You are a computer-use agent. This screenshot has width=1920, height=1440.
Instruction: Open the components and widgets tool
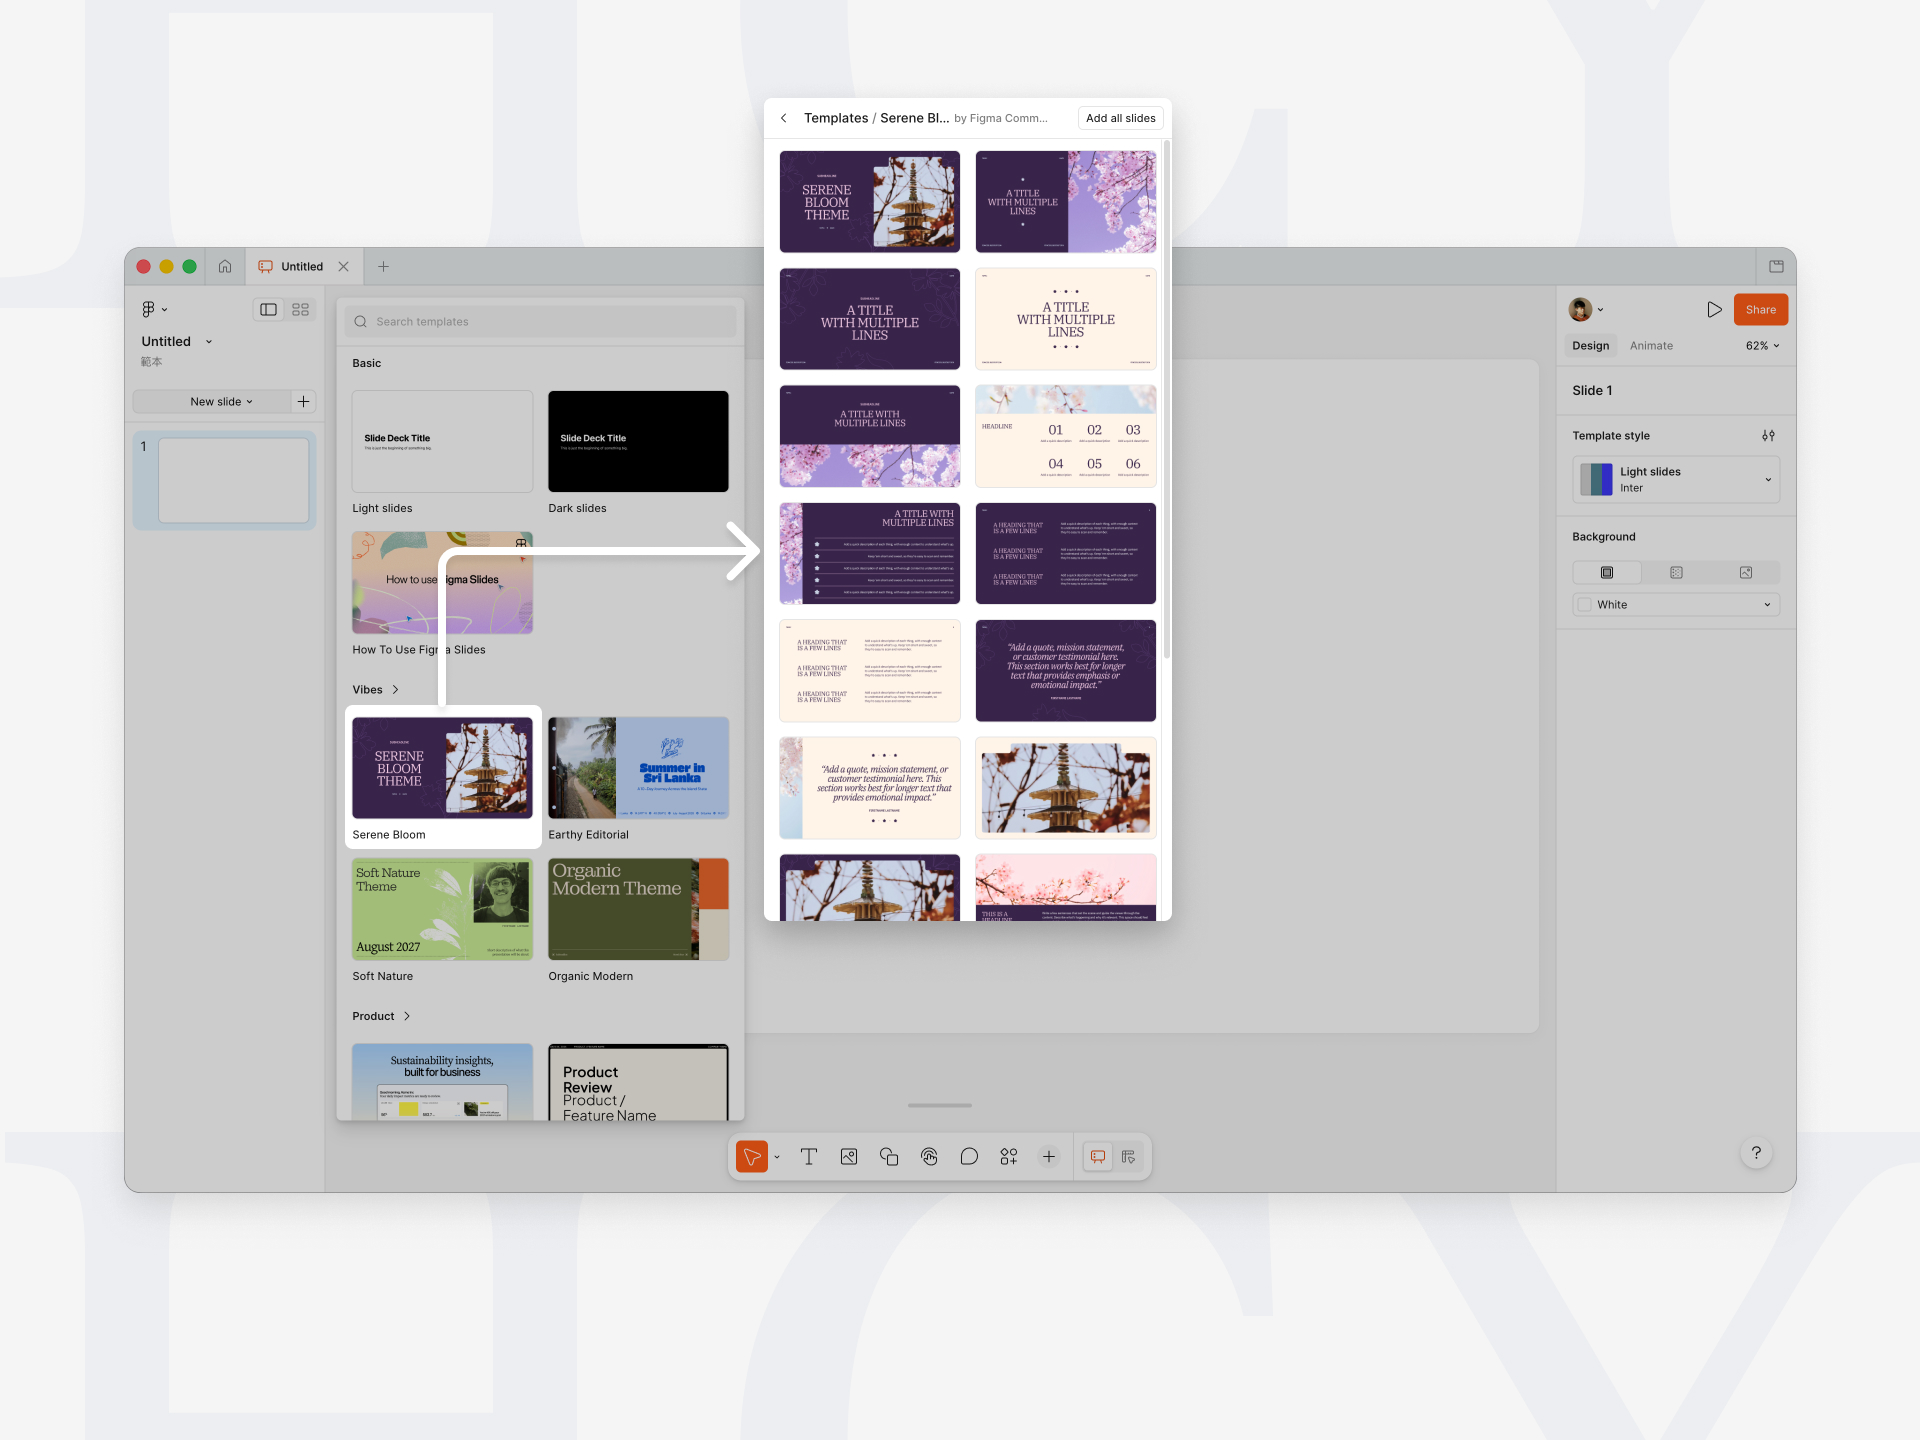1009,1157
